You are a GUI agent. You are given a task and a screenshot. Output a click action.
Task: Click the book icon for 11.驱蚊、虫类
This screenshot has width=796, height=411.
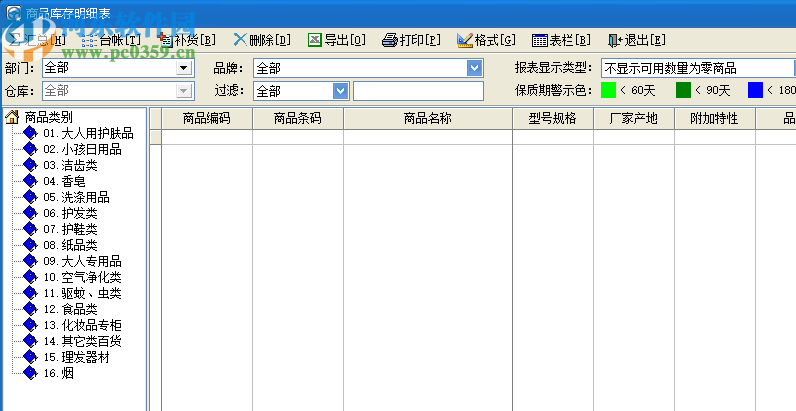[x=30, y=293]
